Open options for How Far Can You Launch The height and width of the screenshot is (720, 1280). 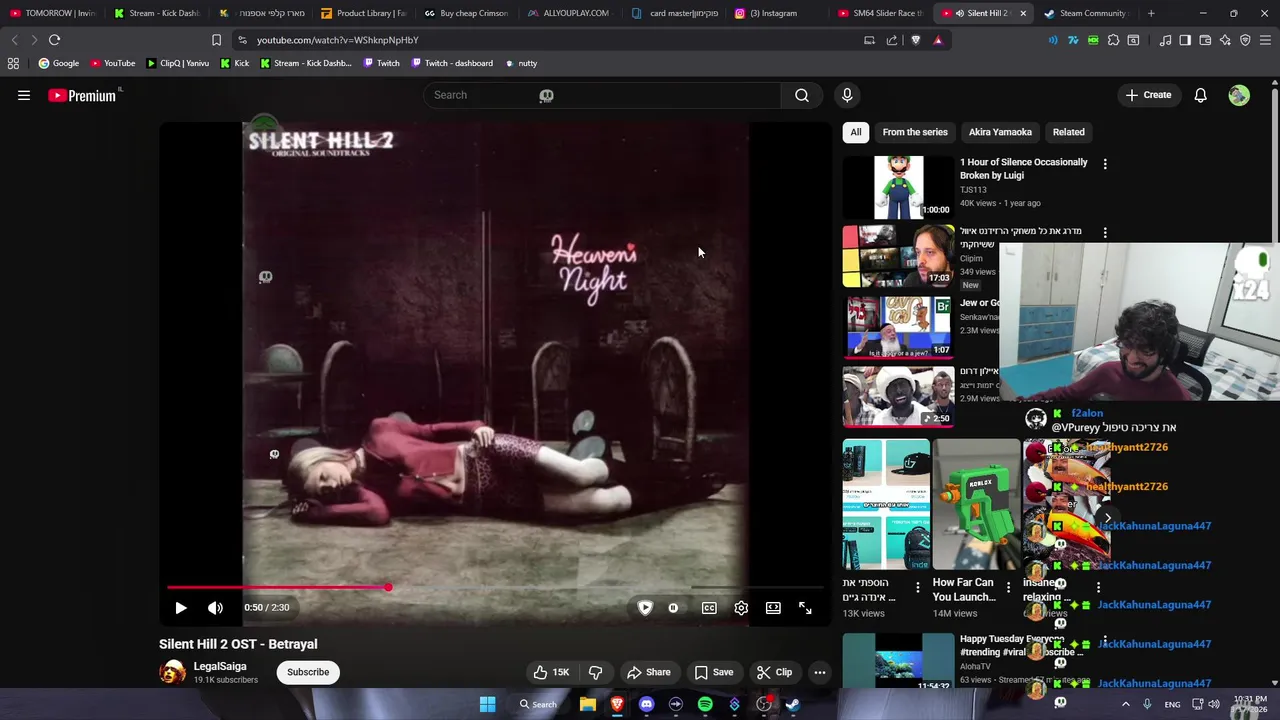click(x=1008, y=588)
